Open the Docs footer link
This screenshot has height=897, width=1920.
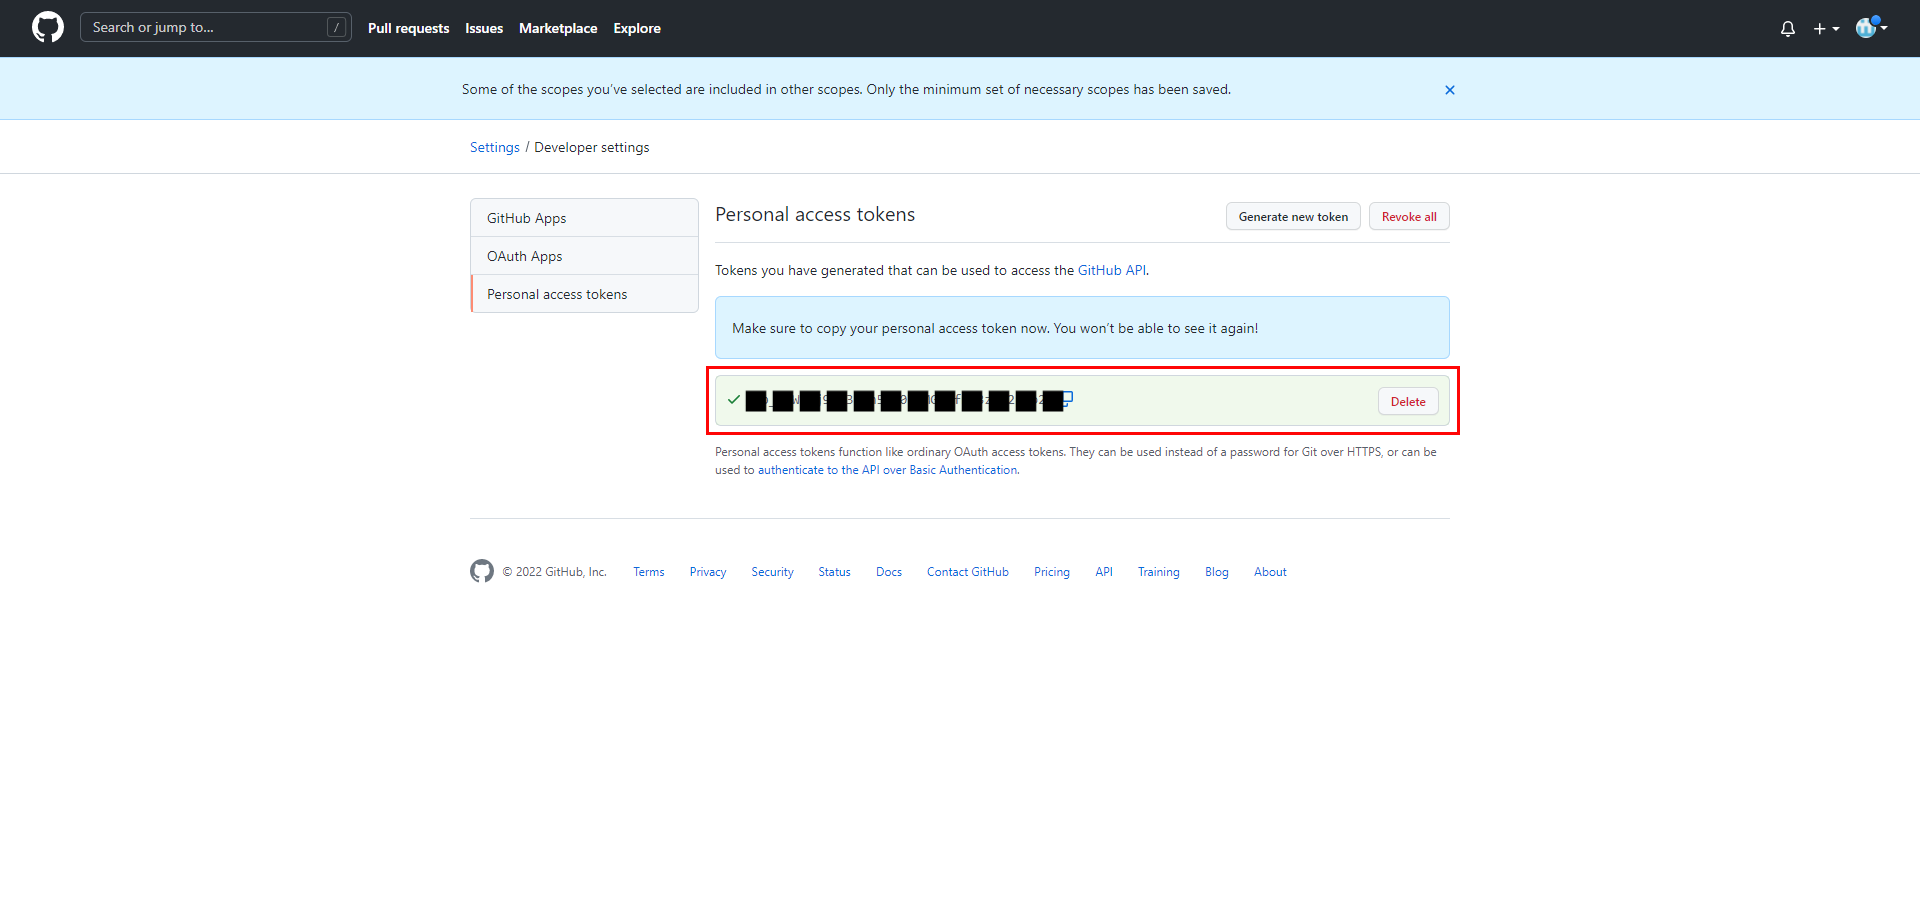(889, 572)
